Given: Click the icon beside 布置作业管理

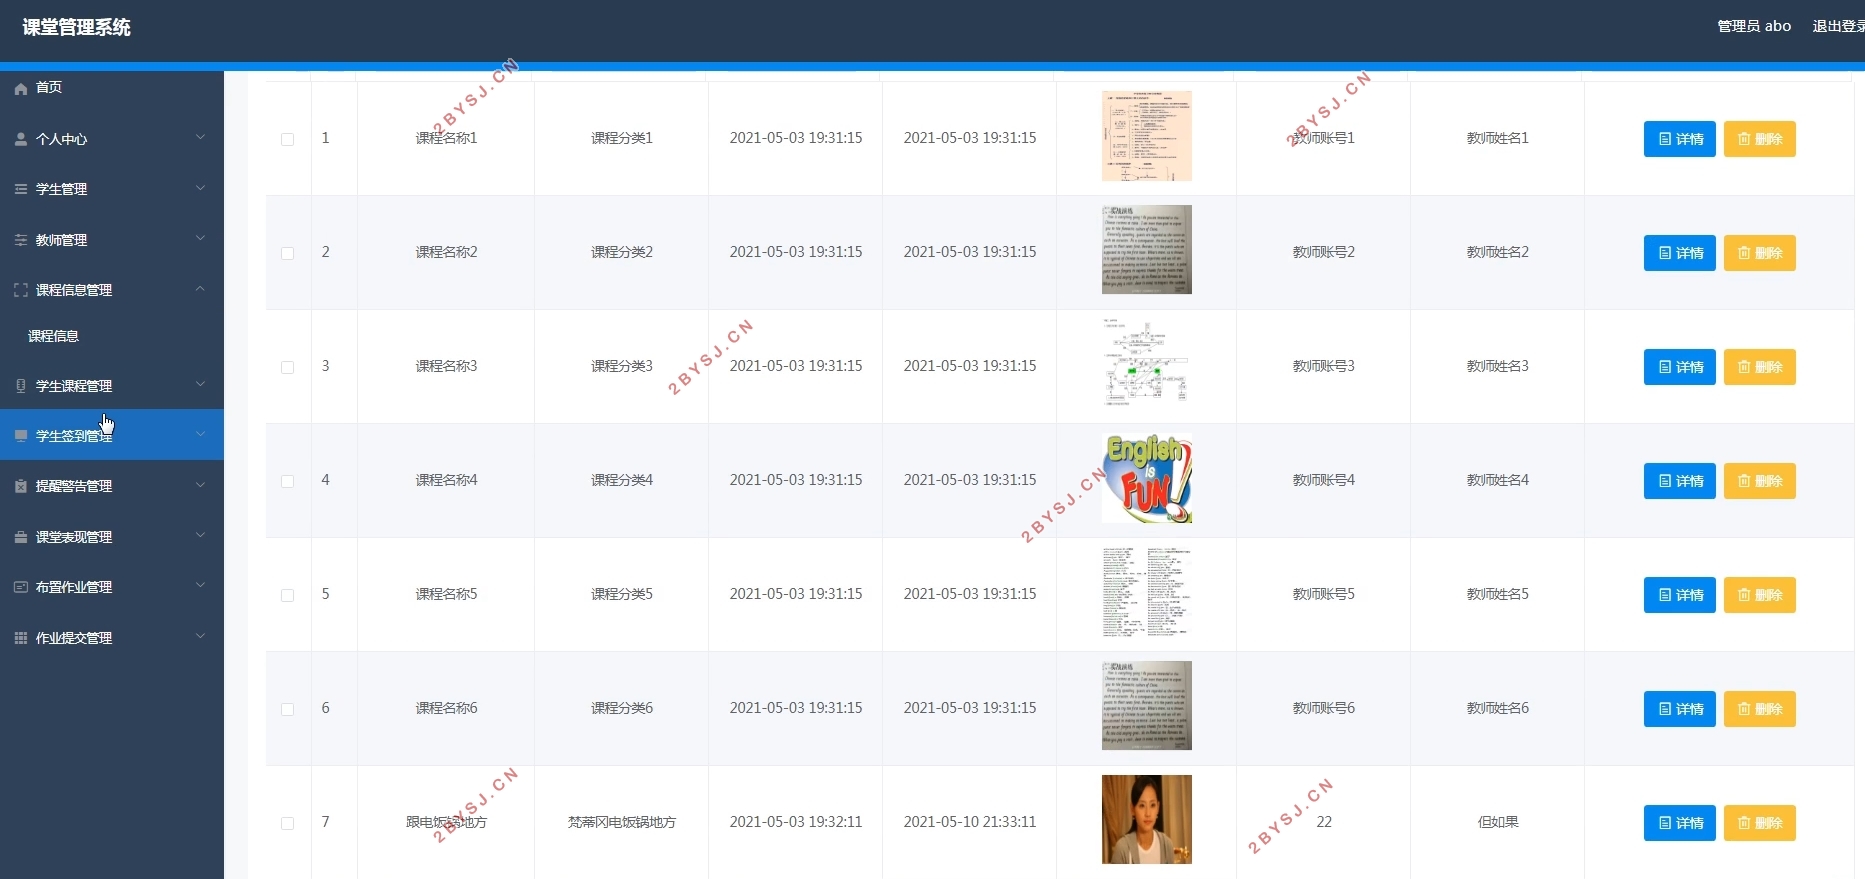Looking at the screenshot, I should (x=21, y=587).
